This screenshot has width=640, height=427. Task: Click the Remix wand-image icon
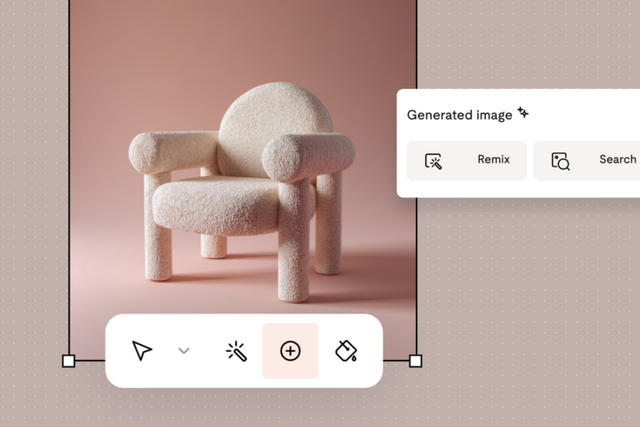point(434,160)
